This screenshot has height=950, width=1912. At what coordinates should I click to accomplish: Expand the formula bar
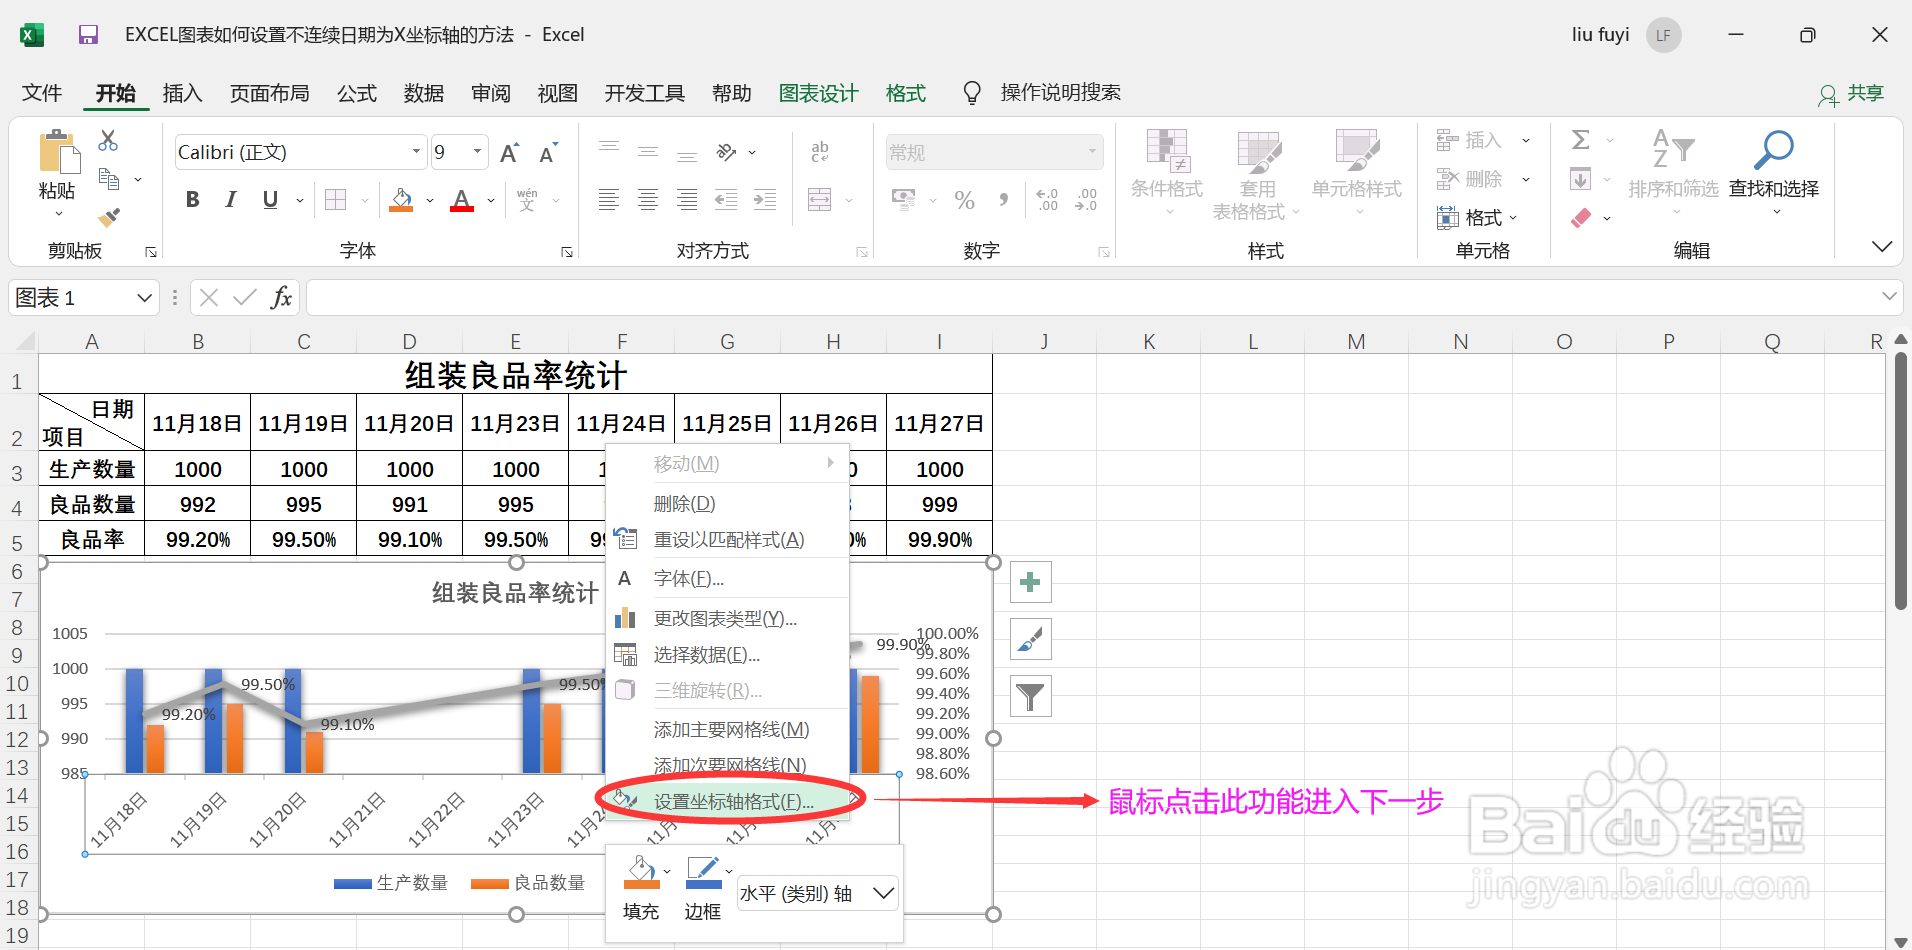[1889, 297]
